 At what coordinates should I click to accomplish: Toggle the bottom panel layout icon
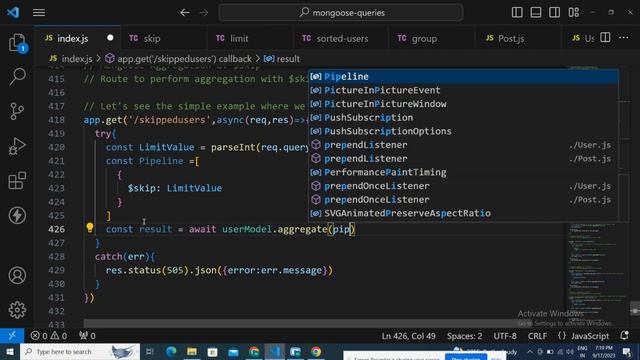point(536,12)
